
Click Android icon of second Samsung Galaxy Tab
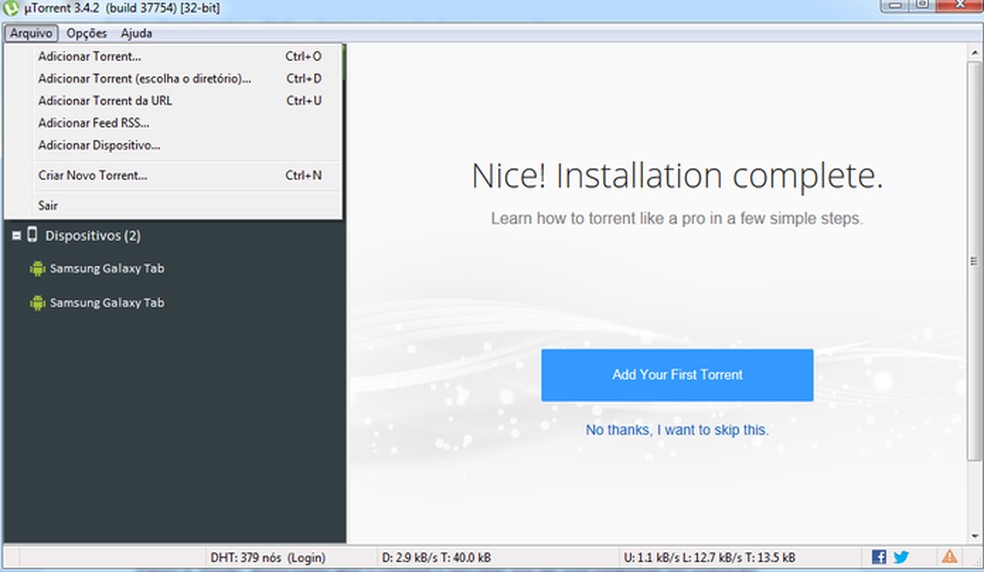pyautogui.click(x=38, y=303)
